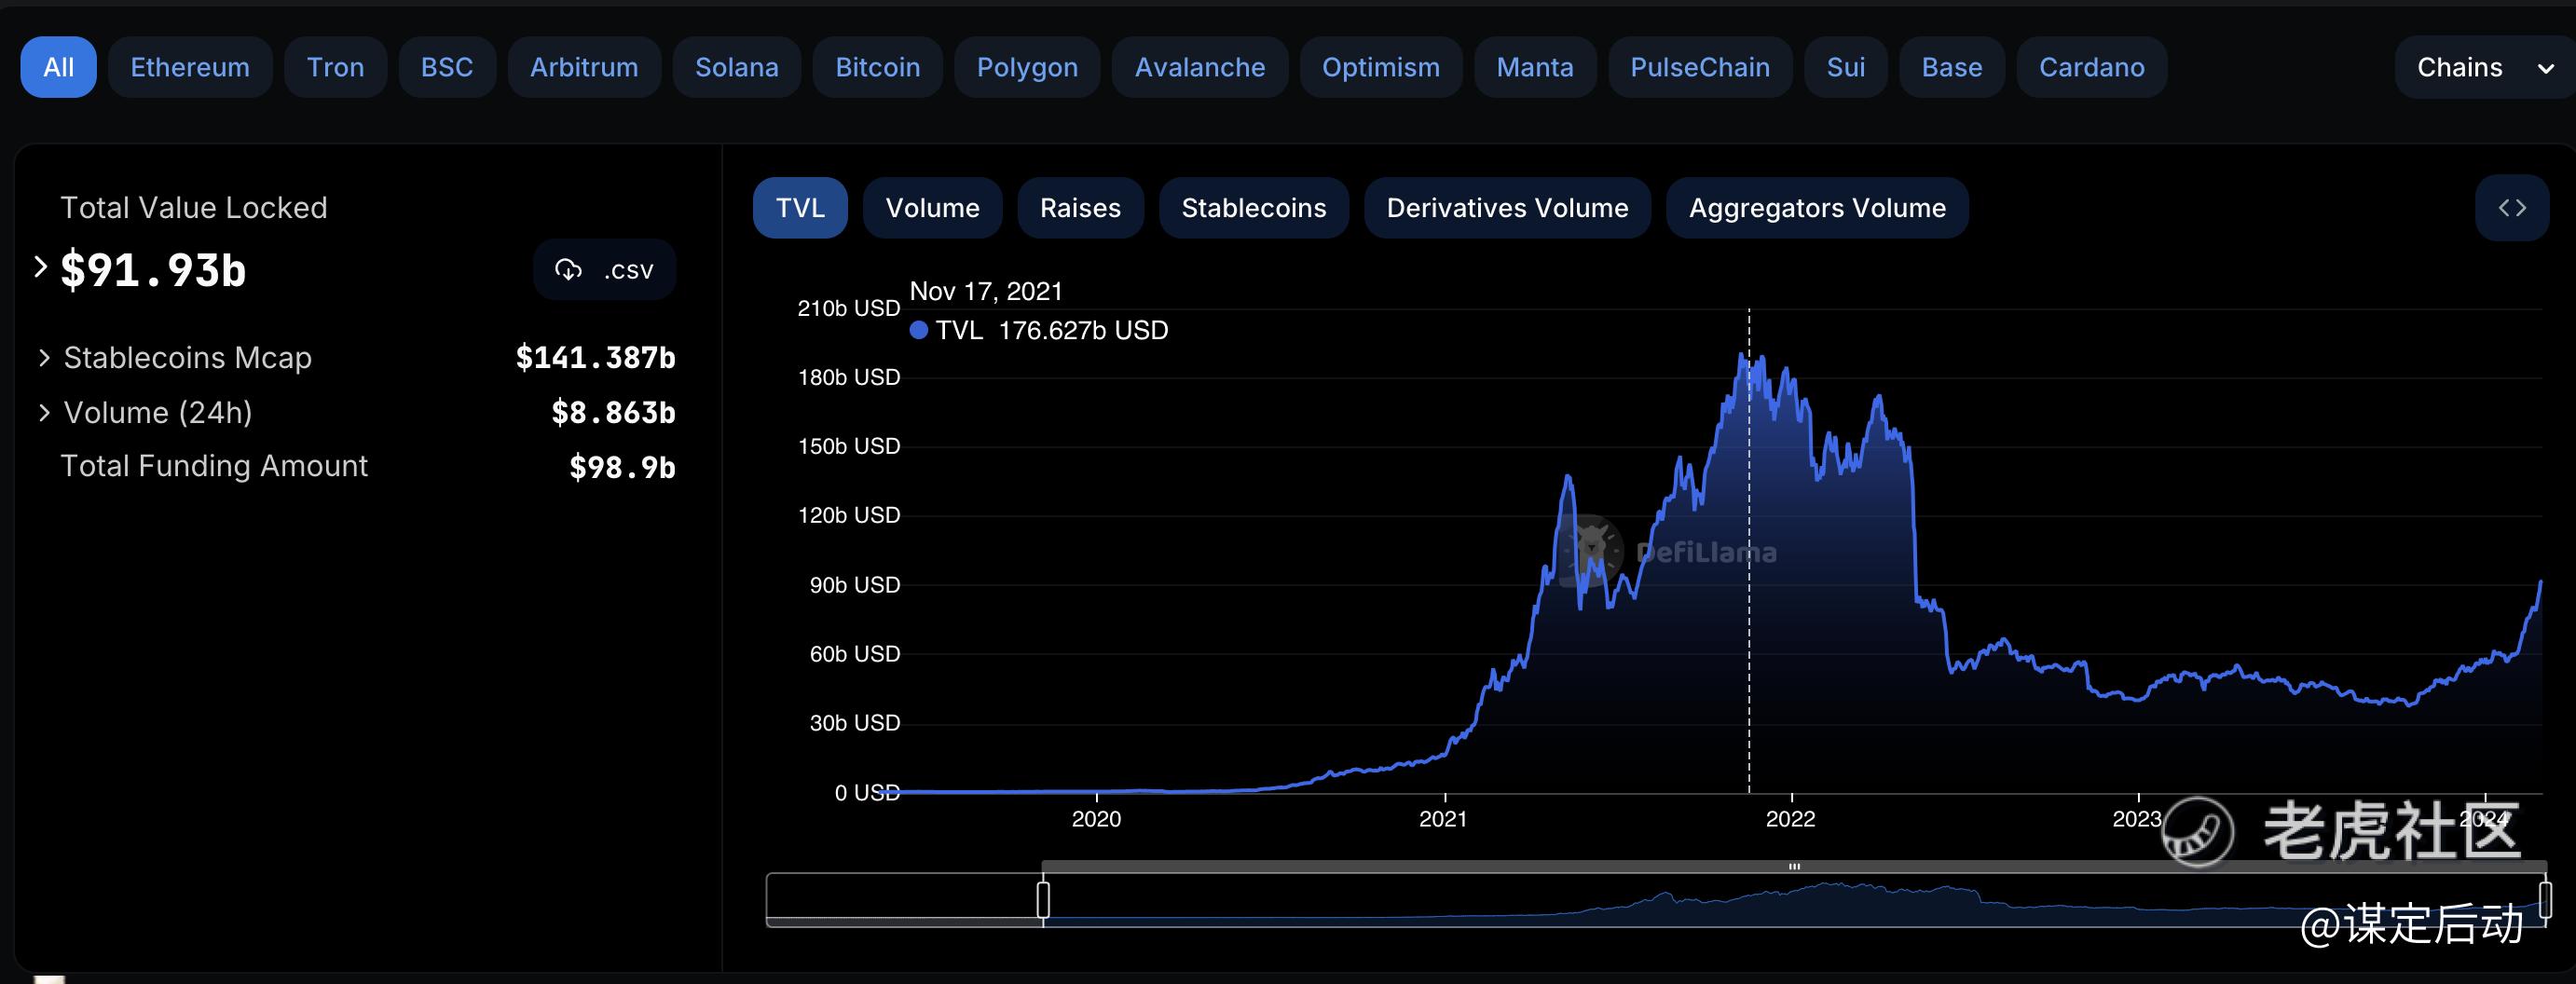The image size is (2576, 984).
Task: Click the $8.863b volume value
Action: 613,412
